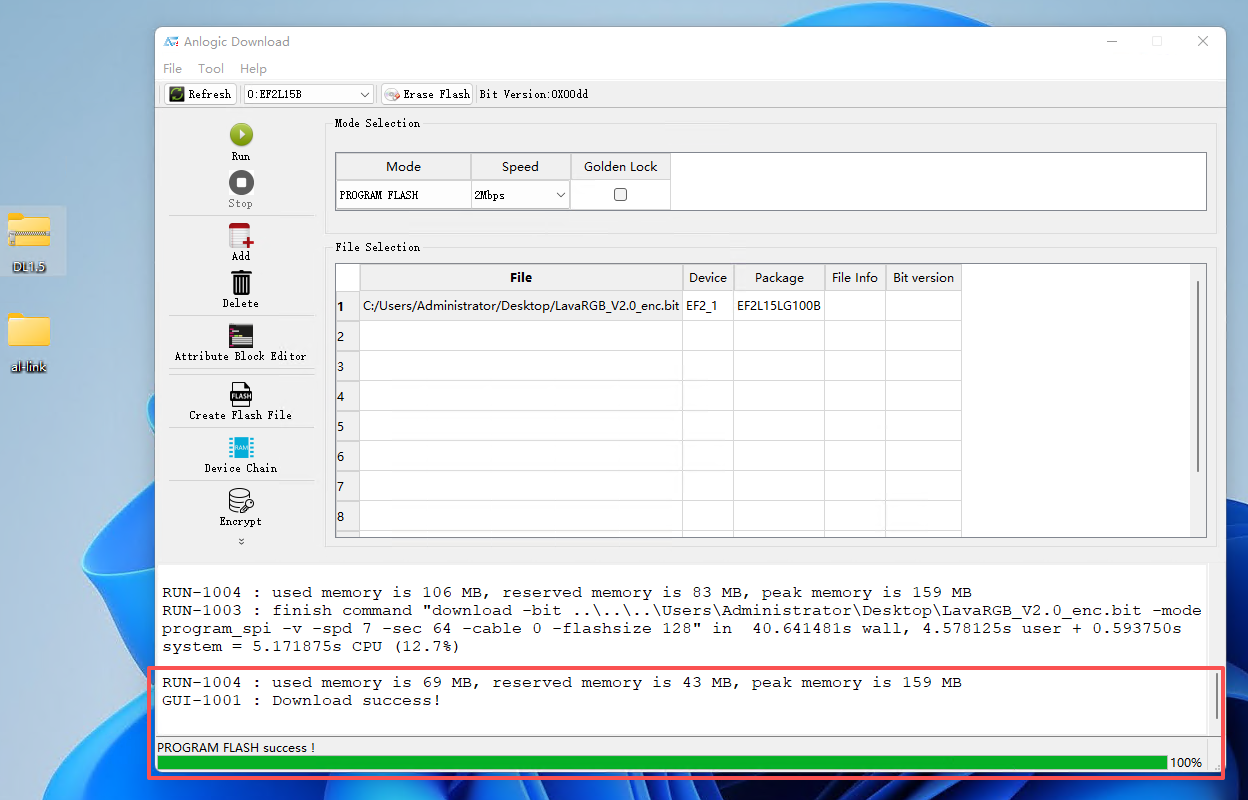Viewport: 1248px width, 800px height.
Task: Click the Delete trash icon
Action: click(x=241, y=283)
